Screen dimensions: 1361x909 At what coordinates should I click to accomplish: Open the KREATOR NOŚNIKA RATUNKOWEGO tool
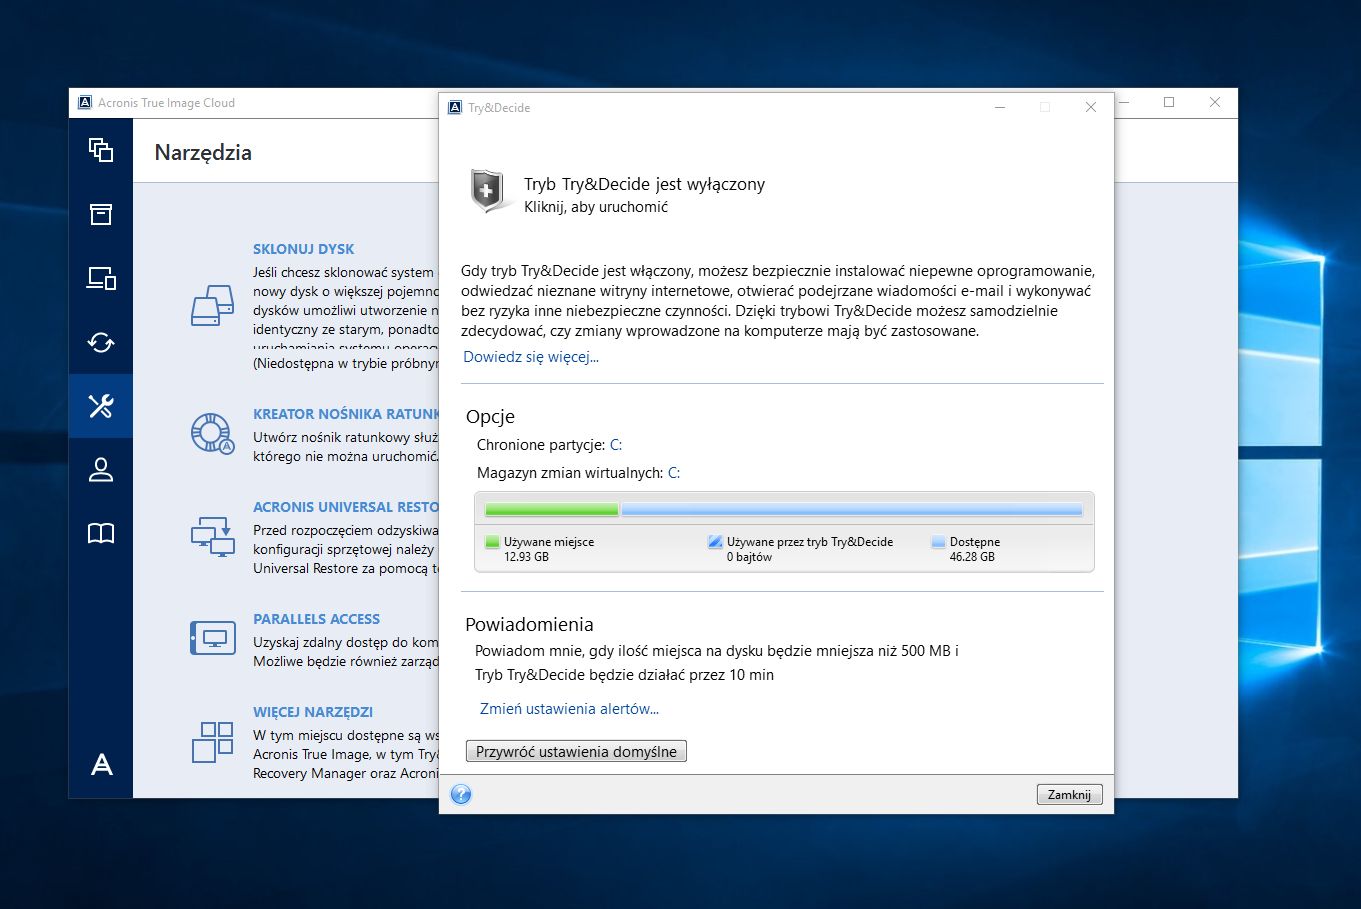click(x=346, y=414)
